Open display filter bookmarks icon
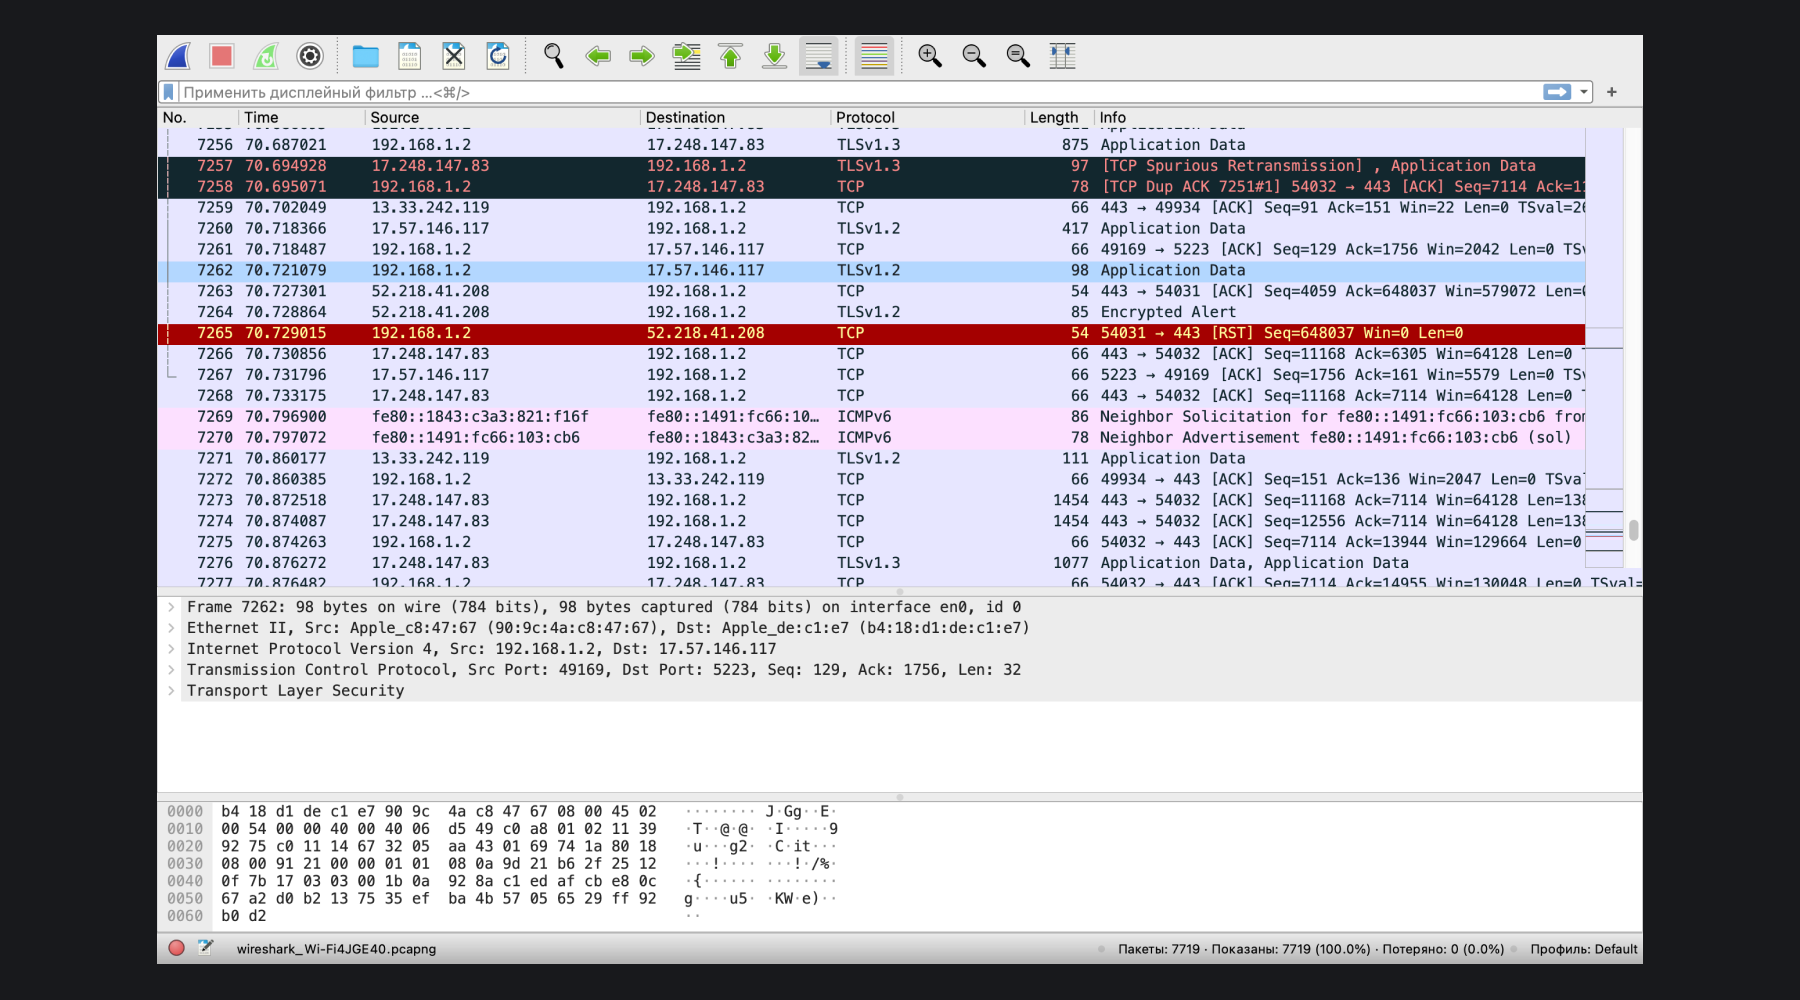 [169, 92]
